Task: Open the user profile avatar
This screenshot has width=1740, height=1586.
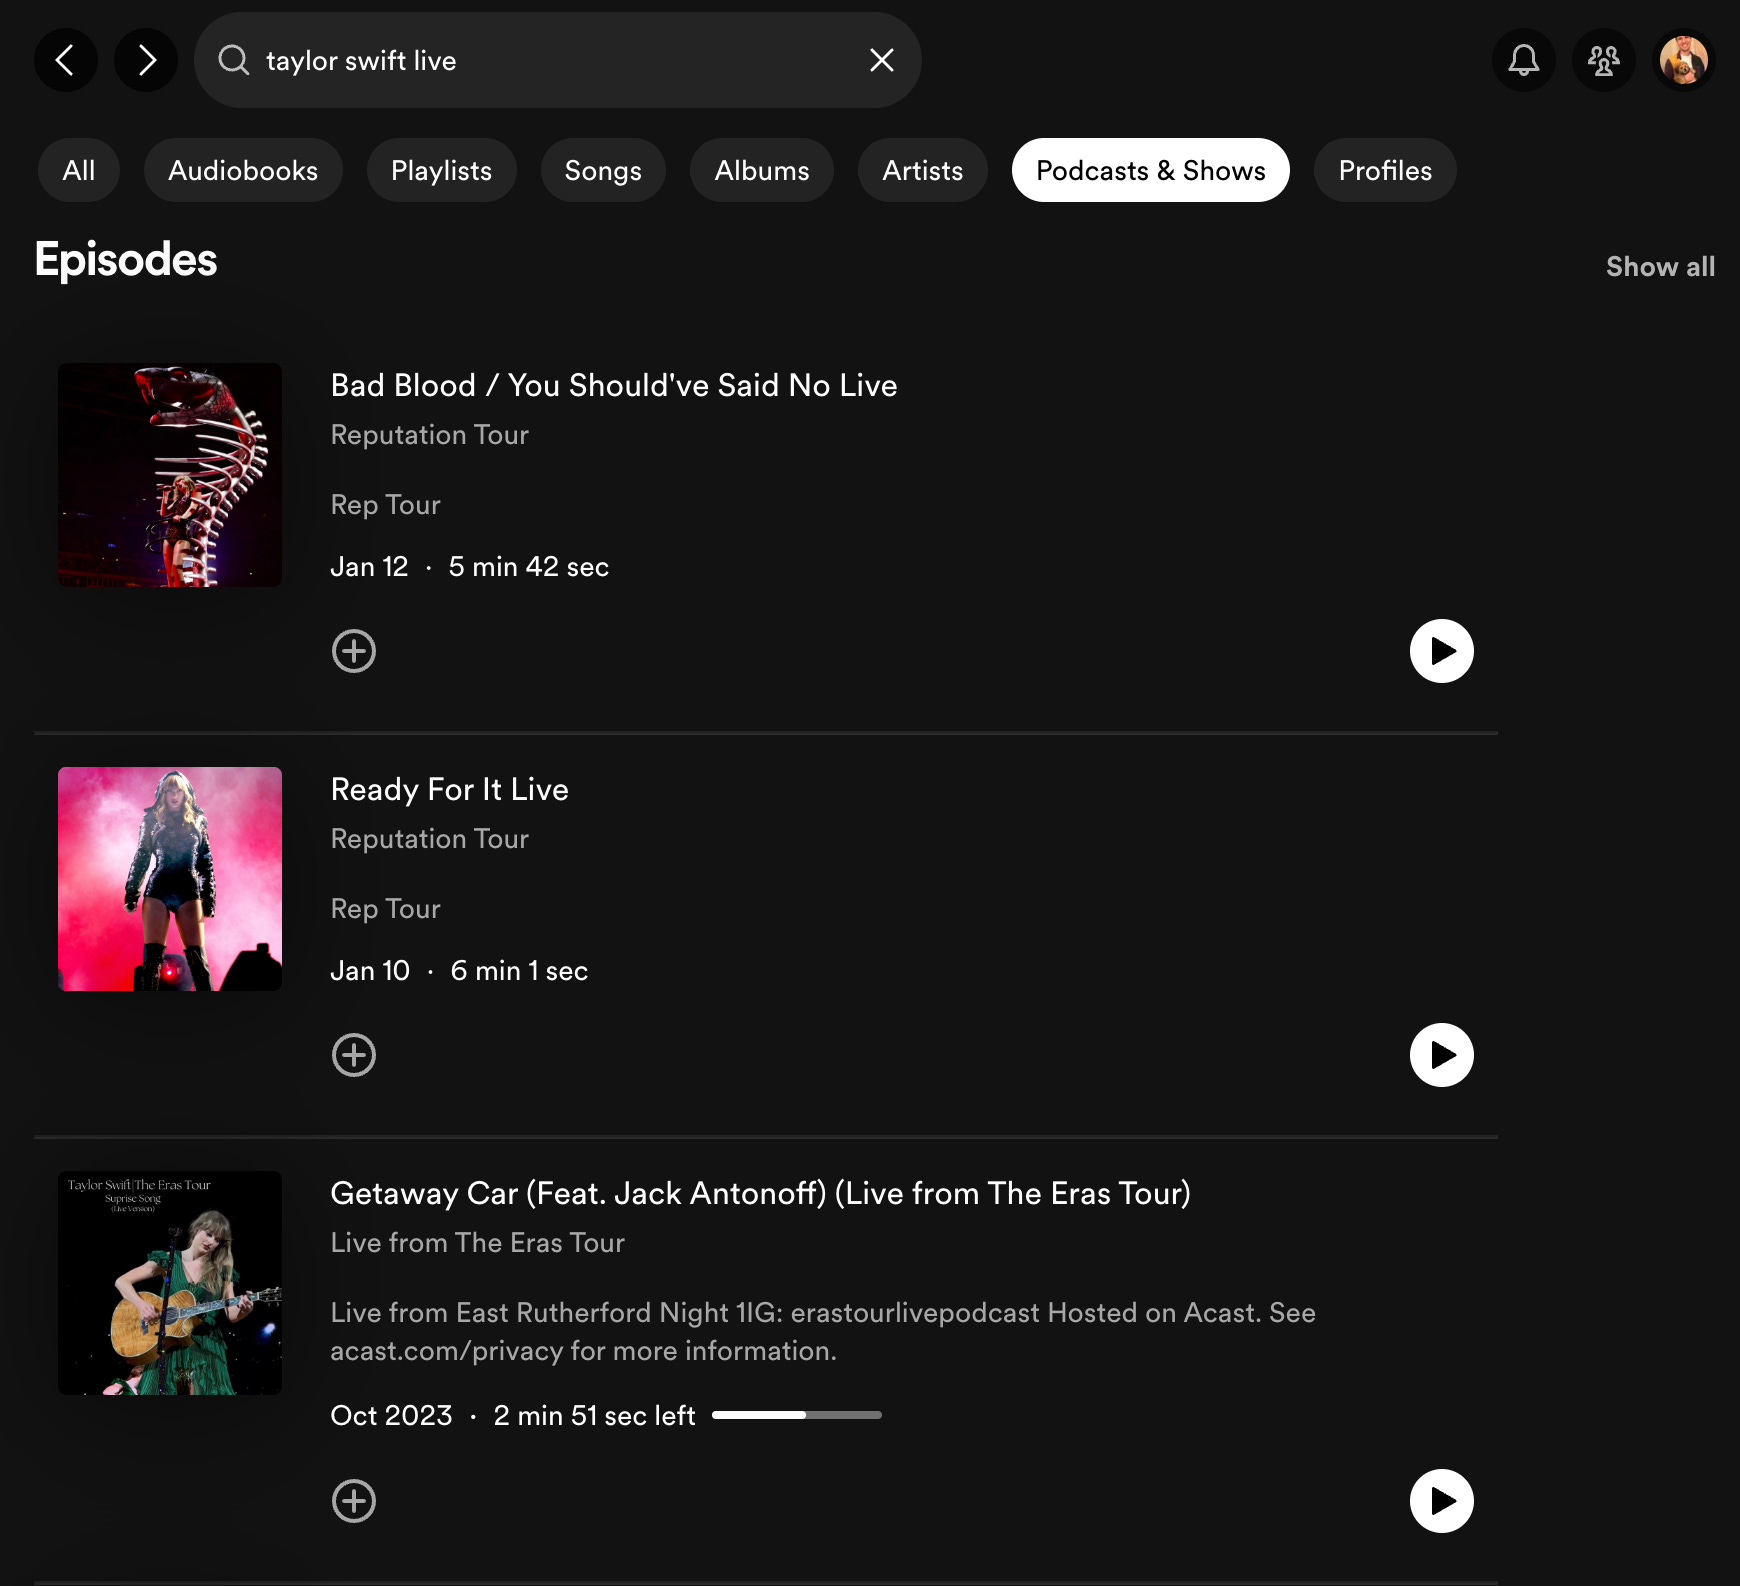Action: [x=1683, y=60]
